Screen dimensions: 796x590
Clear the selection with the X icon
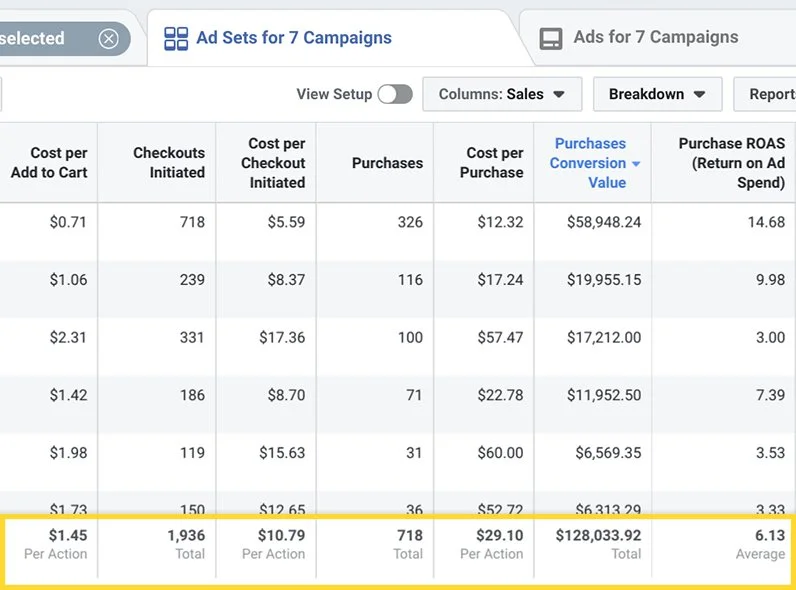(x=109, y=39)
